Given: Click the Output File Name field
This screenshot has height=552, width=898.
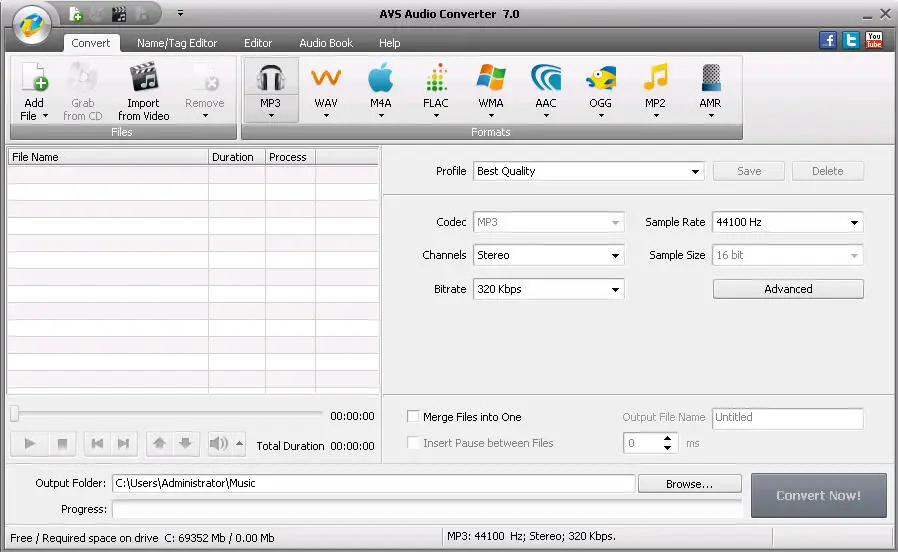Looking at the screenshot, I should [787, 417].
